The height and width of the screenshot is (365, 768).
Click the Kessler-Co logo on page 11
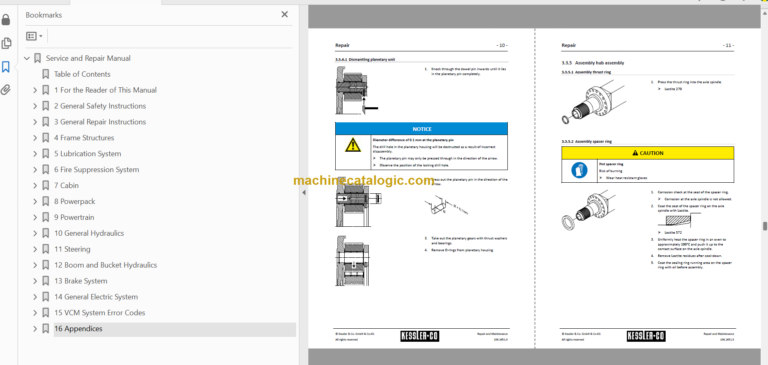(646, 336)
